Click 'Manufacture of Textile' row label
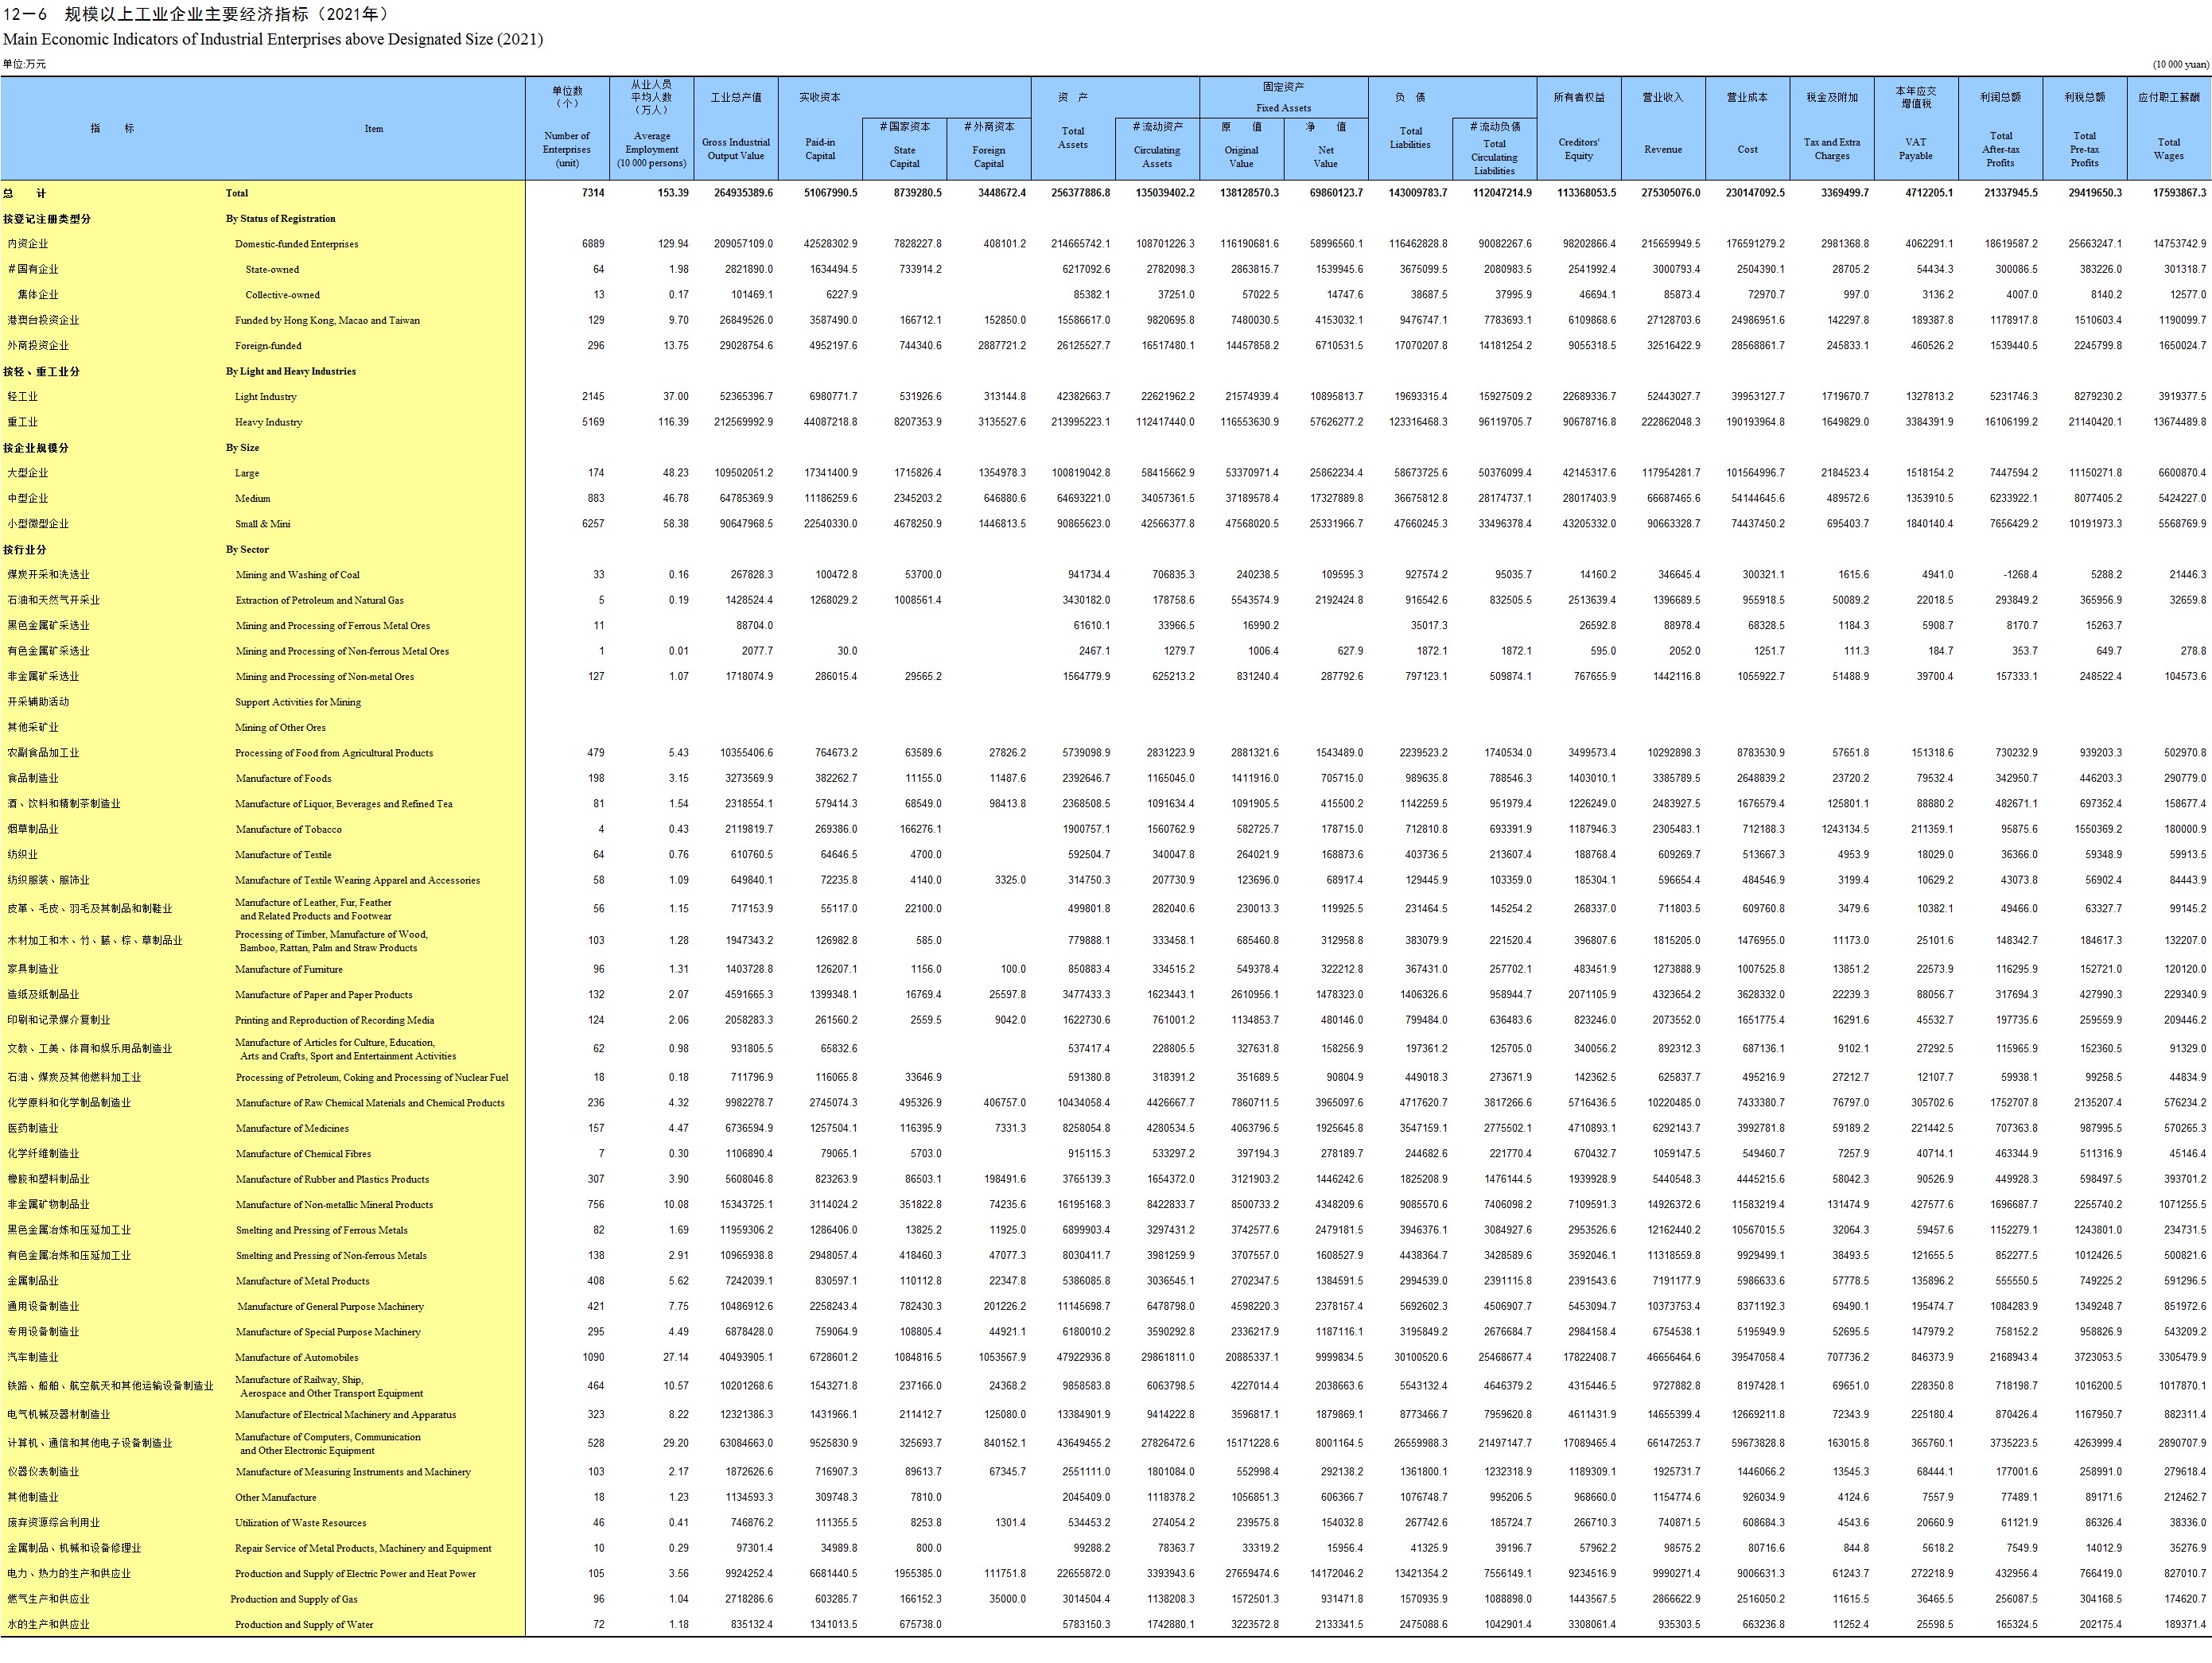The height and width of the screenshot is (1663, 2212). pos(283,855)
